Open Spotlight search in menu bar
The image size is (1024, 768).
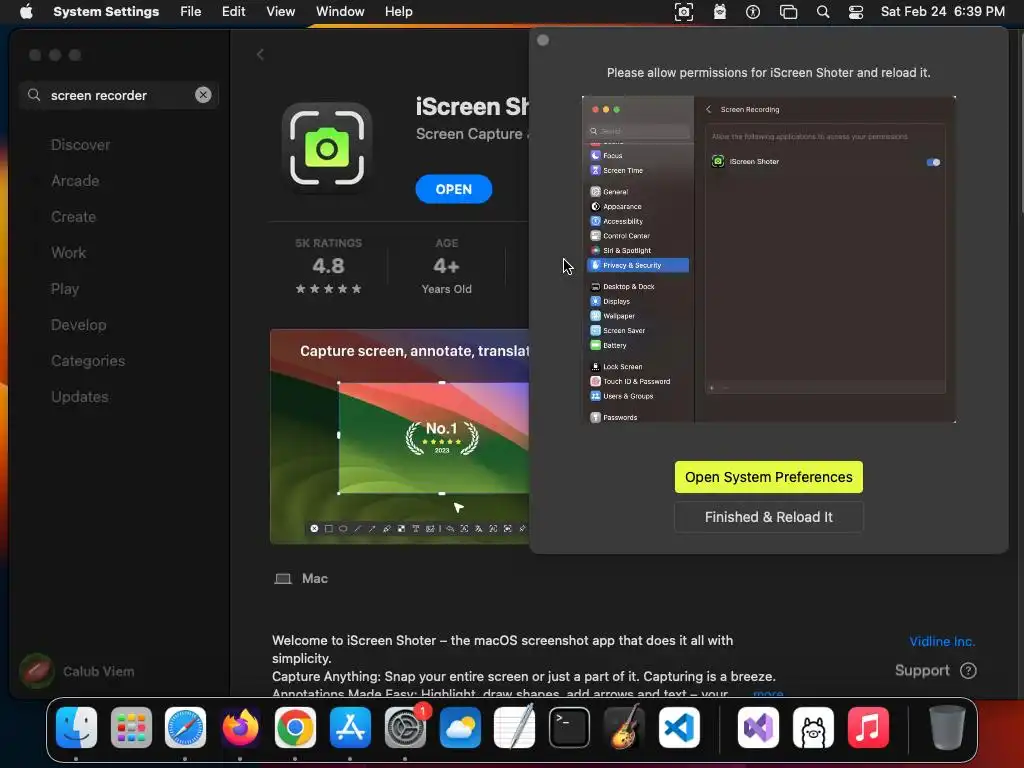pyautogui.click(x=823, y=12)
